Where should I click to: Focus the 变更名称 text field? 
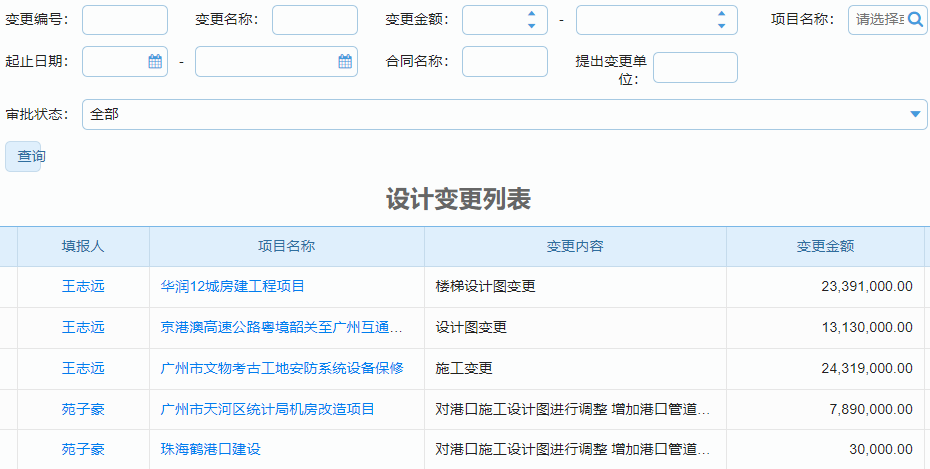[x=314, y=20]
